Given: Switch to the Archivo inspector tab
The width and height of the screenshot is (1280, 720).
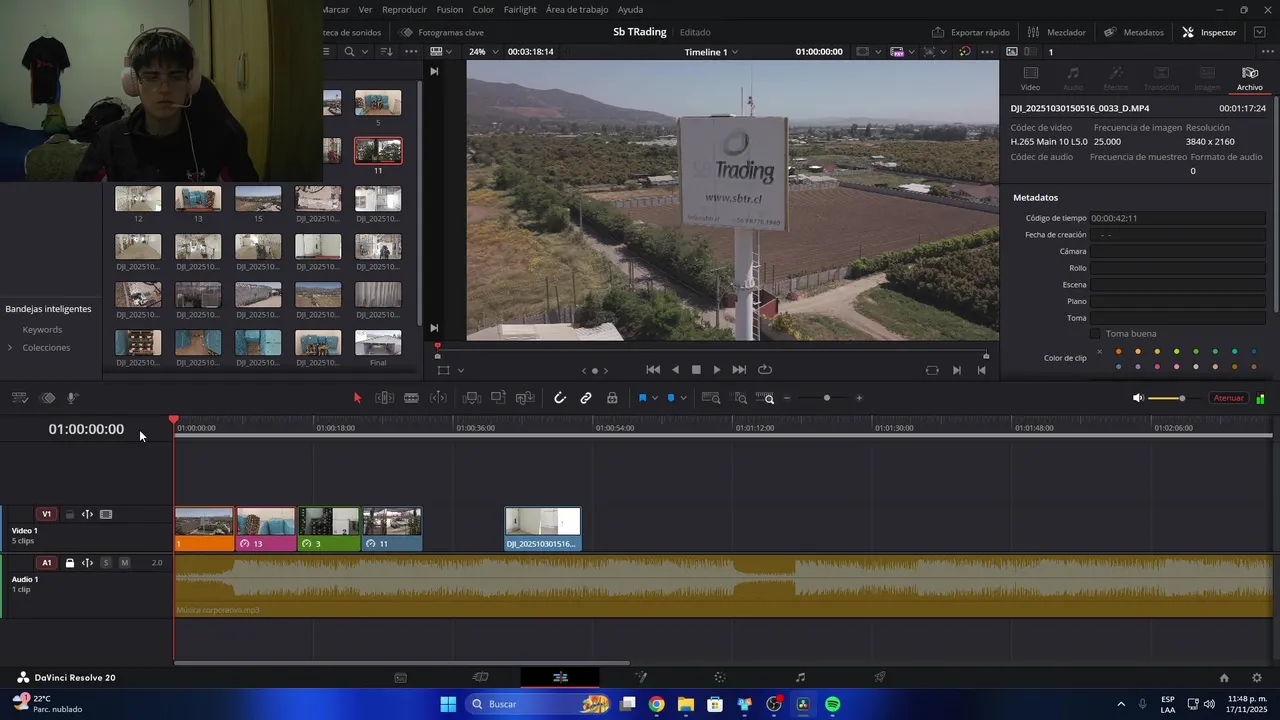Looking at the screenshot, I should [1249, 78].
